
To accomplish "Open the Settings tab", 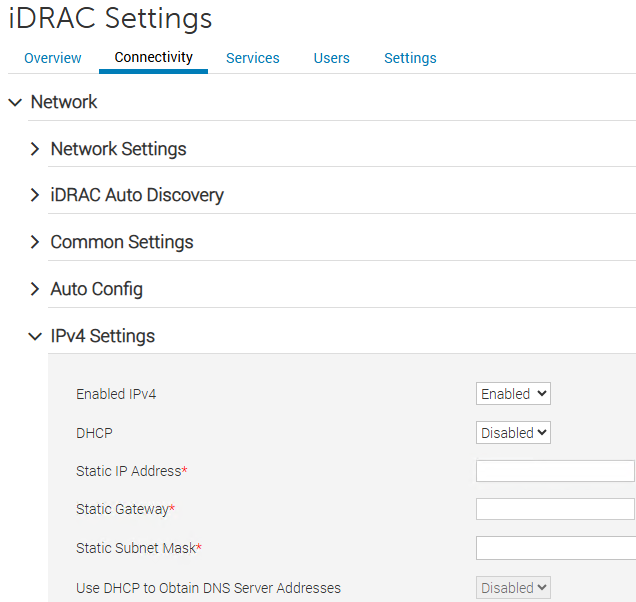I will pos(410,58).
